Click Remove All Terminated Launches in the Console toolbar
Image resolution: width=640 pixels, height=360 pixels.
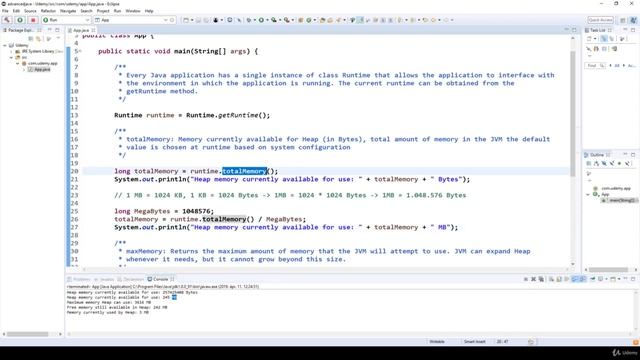pos(541,279)
